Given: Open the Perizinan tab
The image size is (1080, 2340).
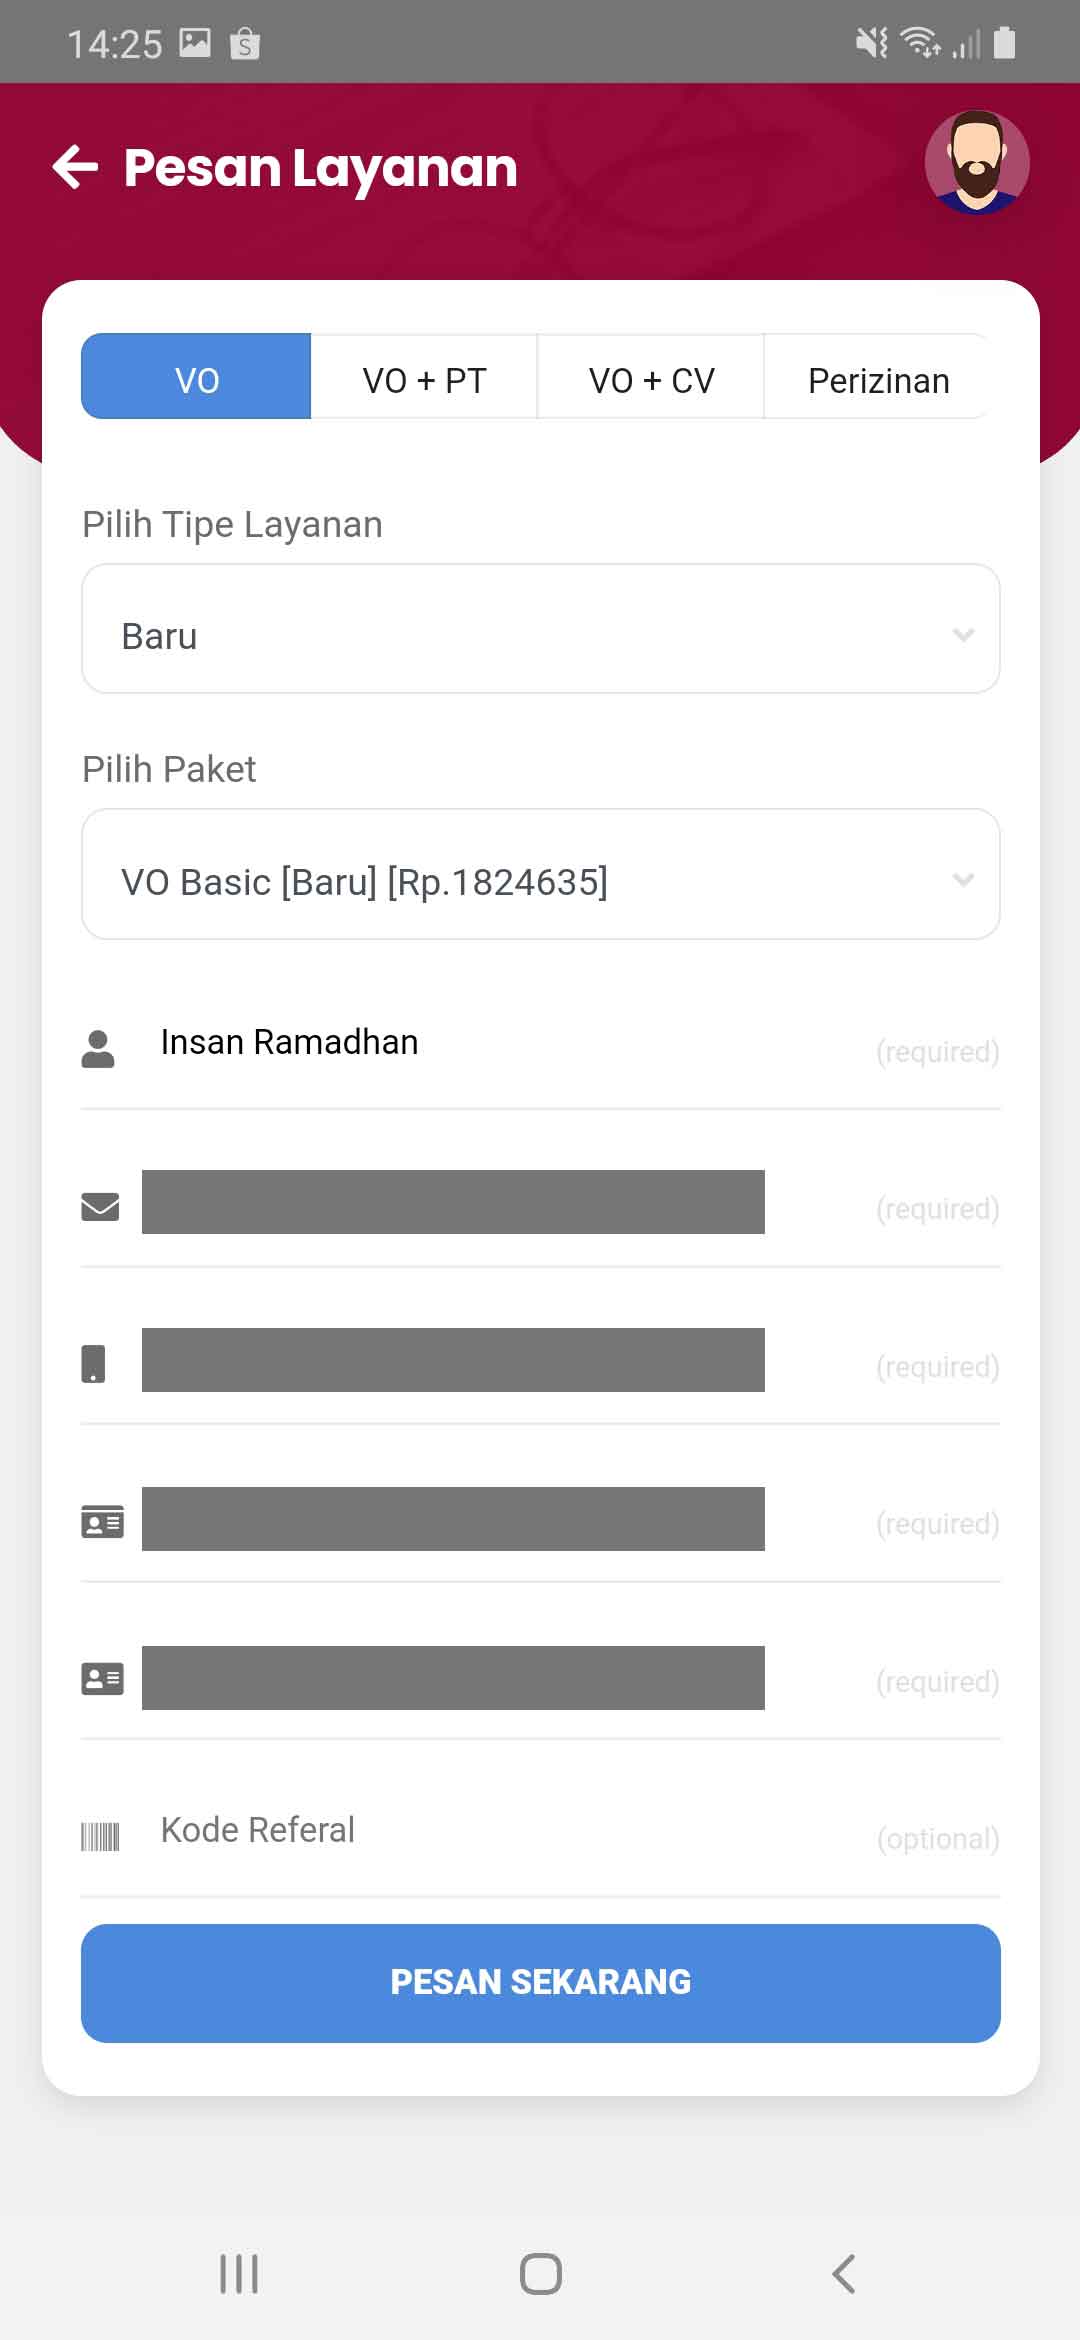Looking at the screenshot, I should (x=878, y=380).
